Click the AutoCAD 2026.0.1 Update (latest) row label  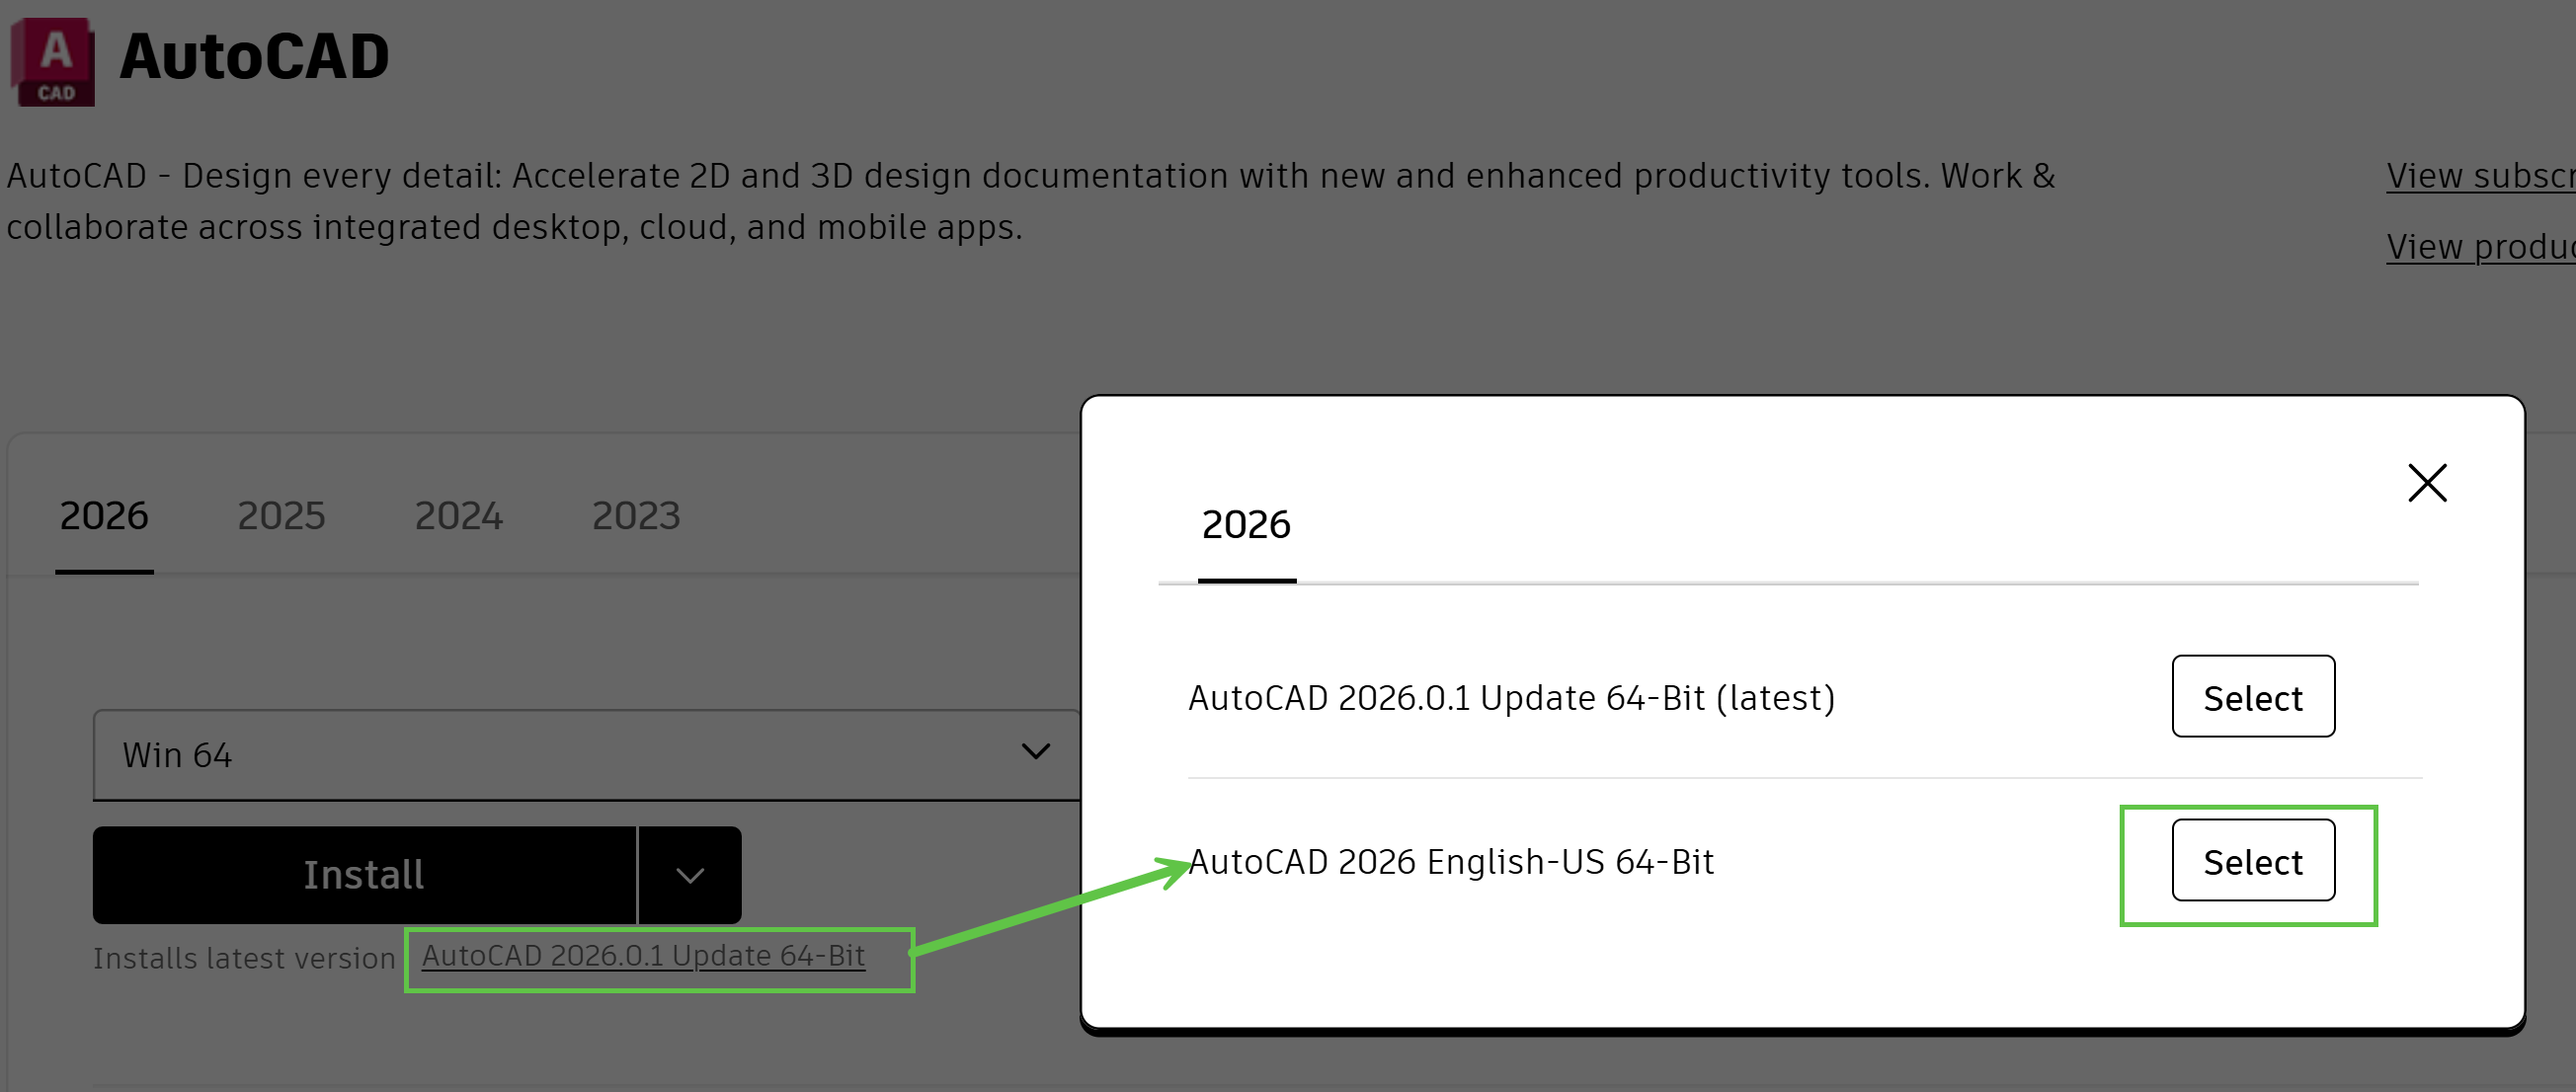coord(1511,698)
